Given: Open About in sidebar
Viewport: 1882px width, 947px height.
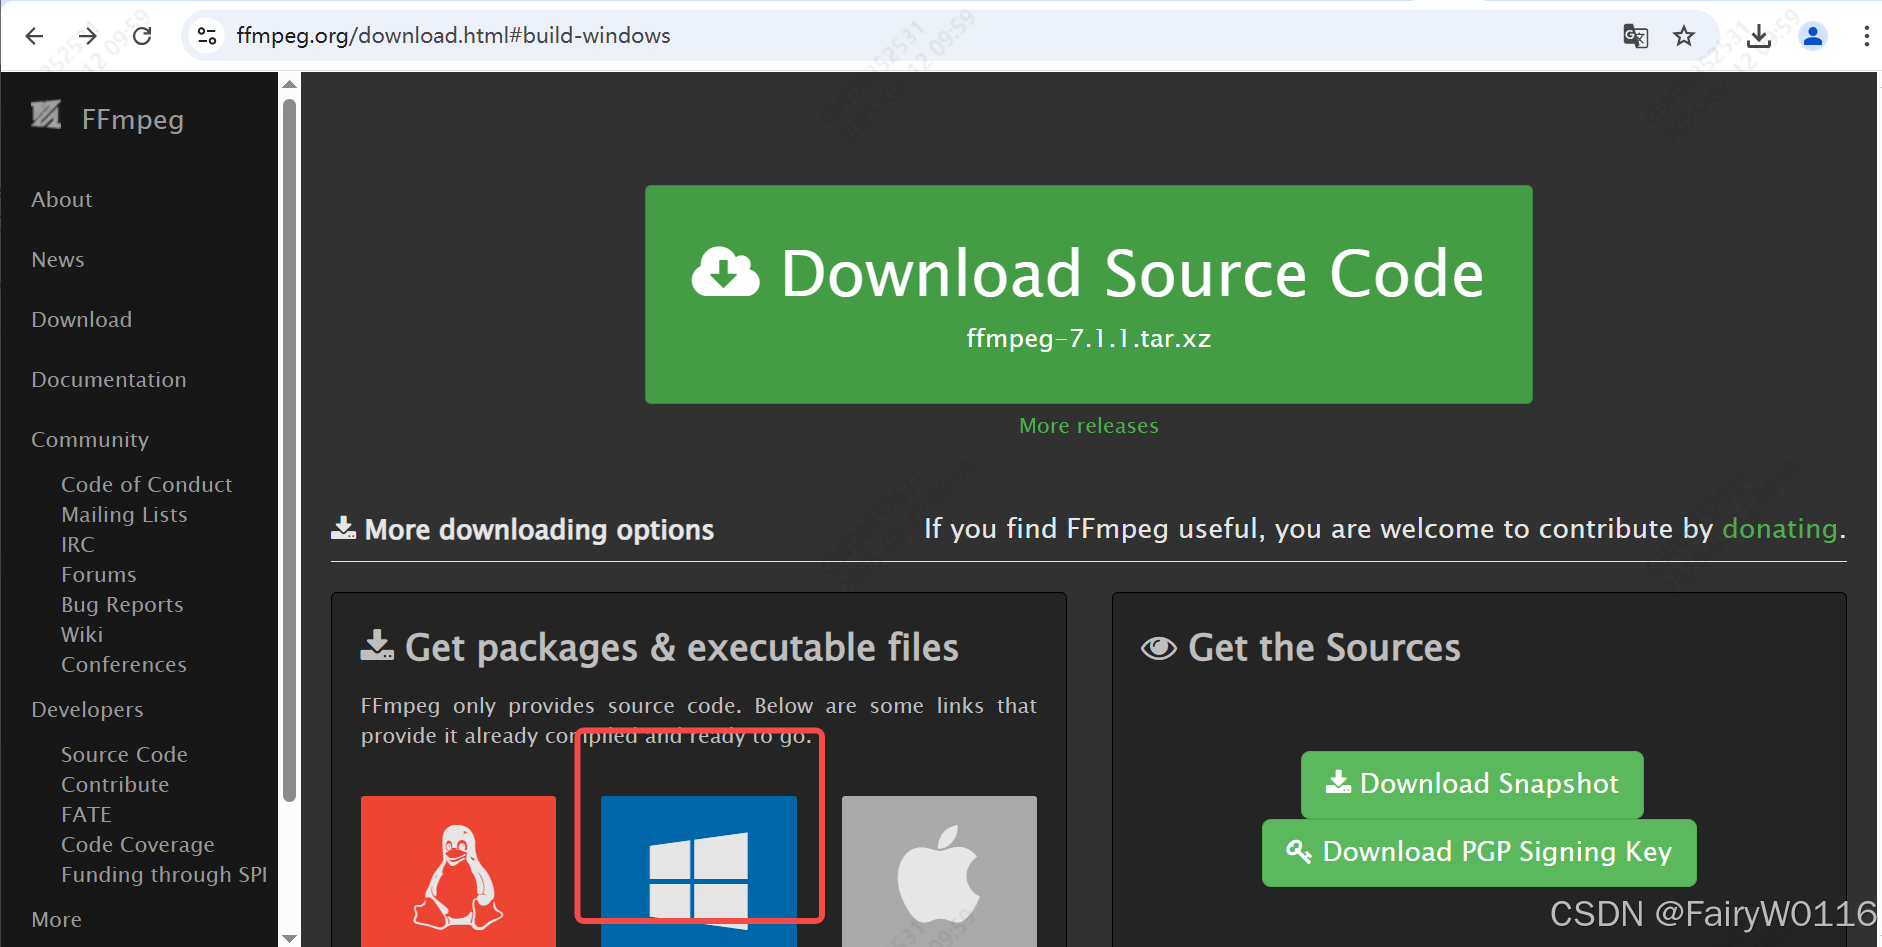Looking at the screenshot, I should (62, 200).
